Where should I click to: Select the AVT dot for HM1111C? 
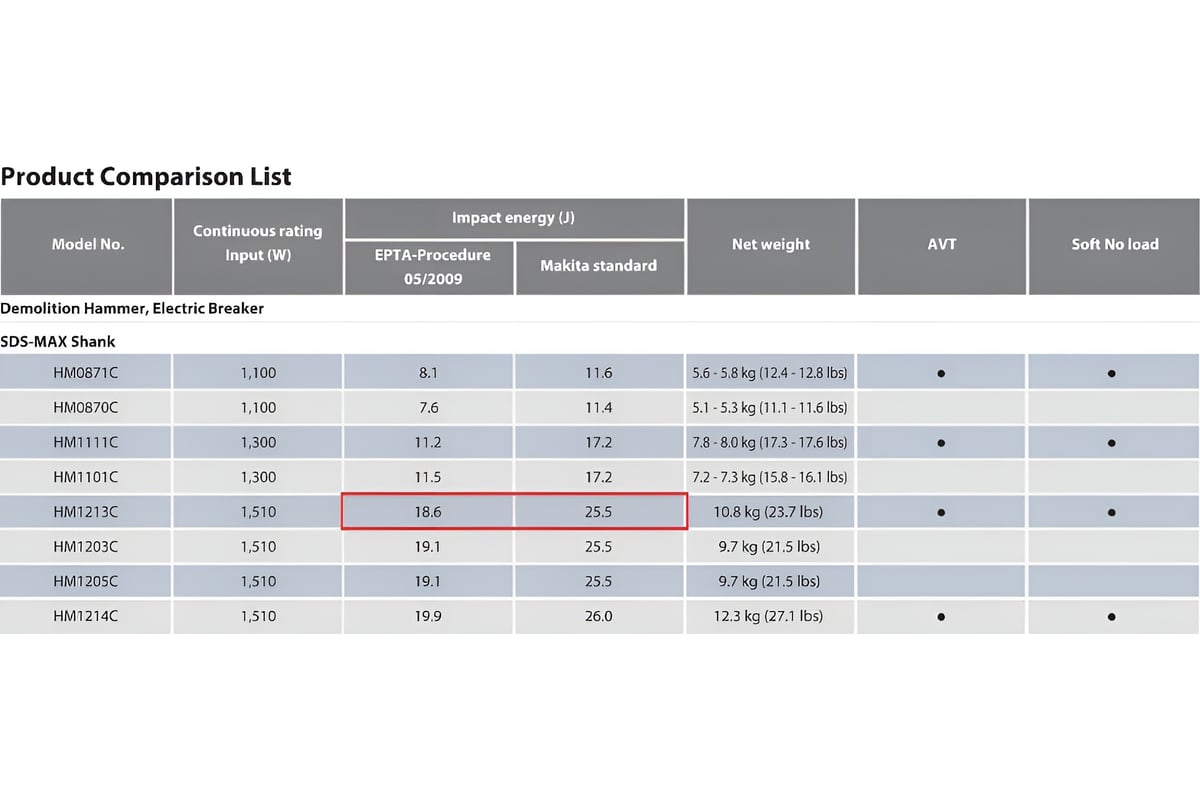coord(942,443)
